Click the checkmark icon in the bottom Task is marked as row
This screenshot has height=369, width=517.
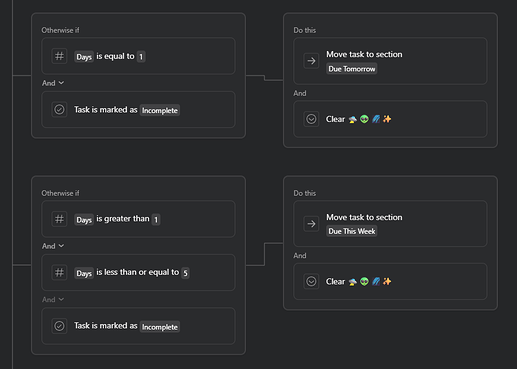click(59, 326)
